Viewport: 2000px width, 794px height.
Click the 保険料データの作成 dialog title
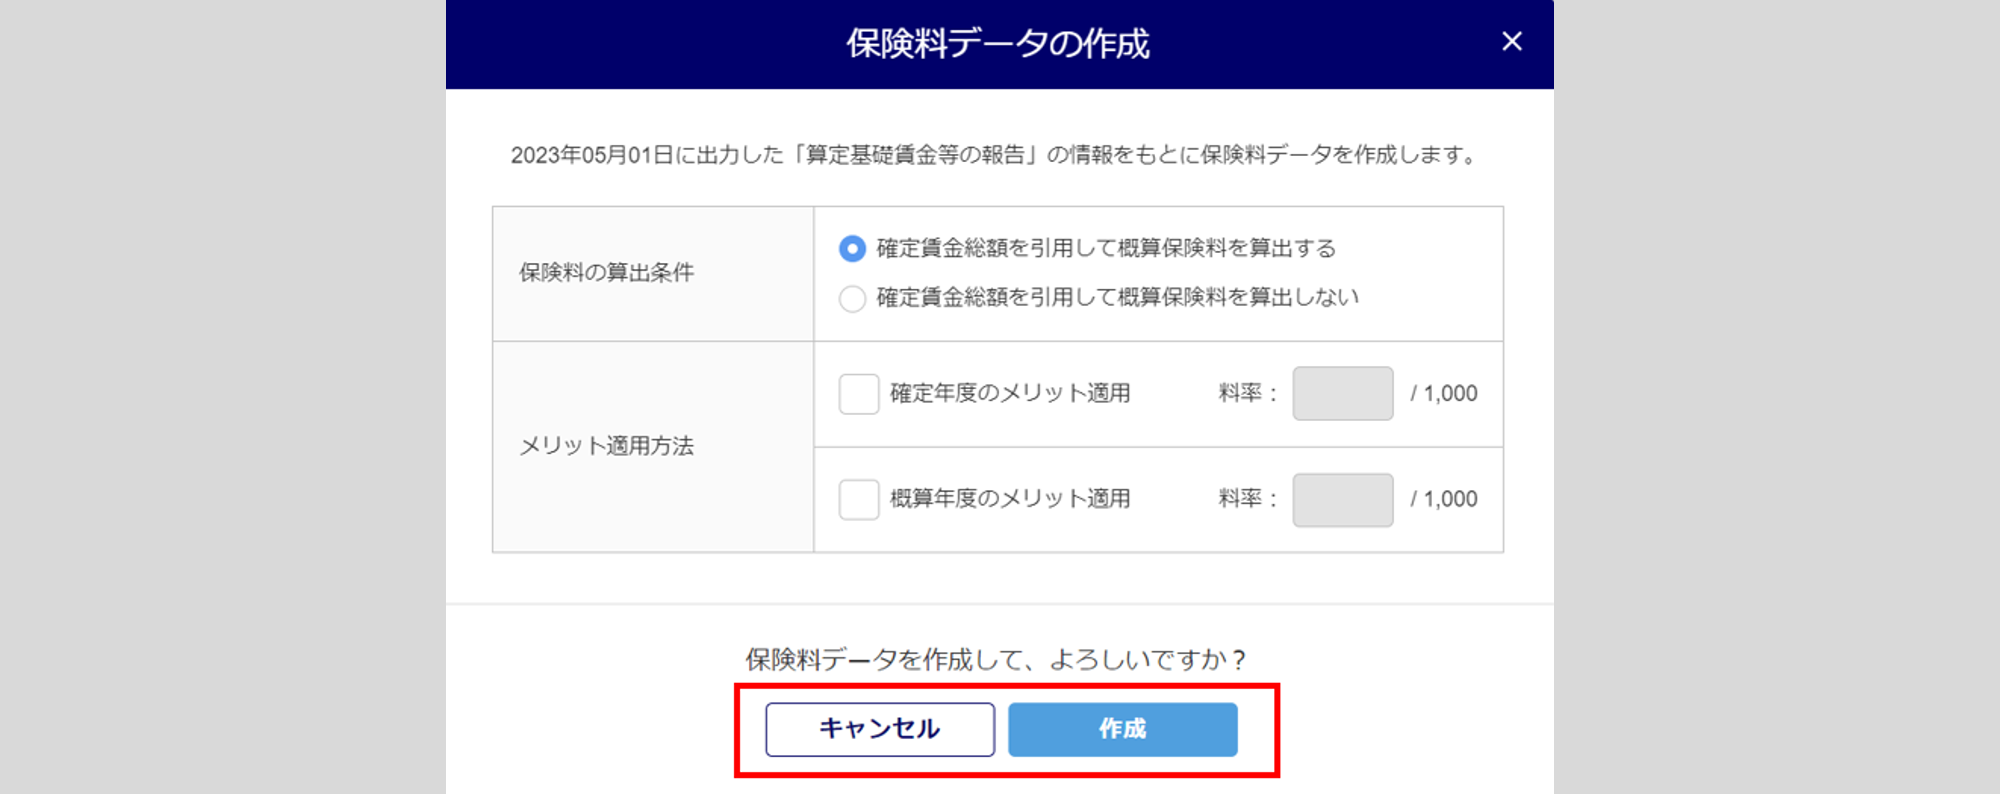pyautogui.click(x=998, y=44)
